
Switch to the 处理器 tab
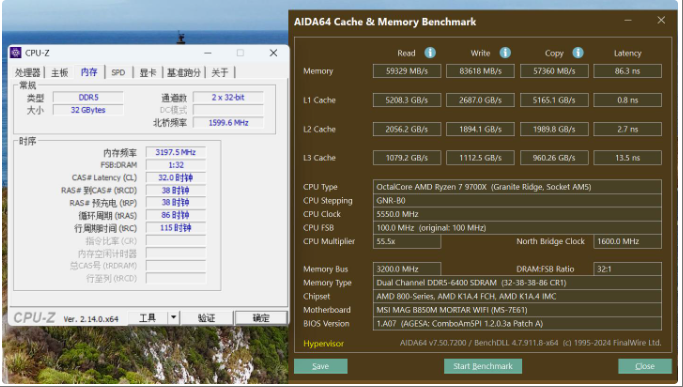click(27, 72)
